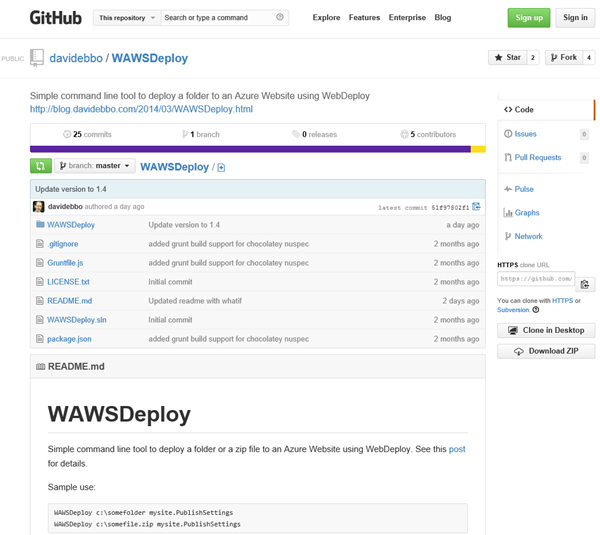Click the help icon in search box
The width and height of the screenshot is (600, 535).
279,17
